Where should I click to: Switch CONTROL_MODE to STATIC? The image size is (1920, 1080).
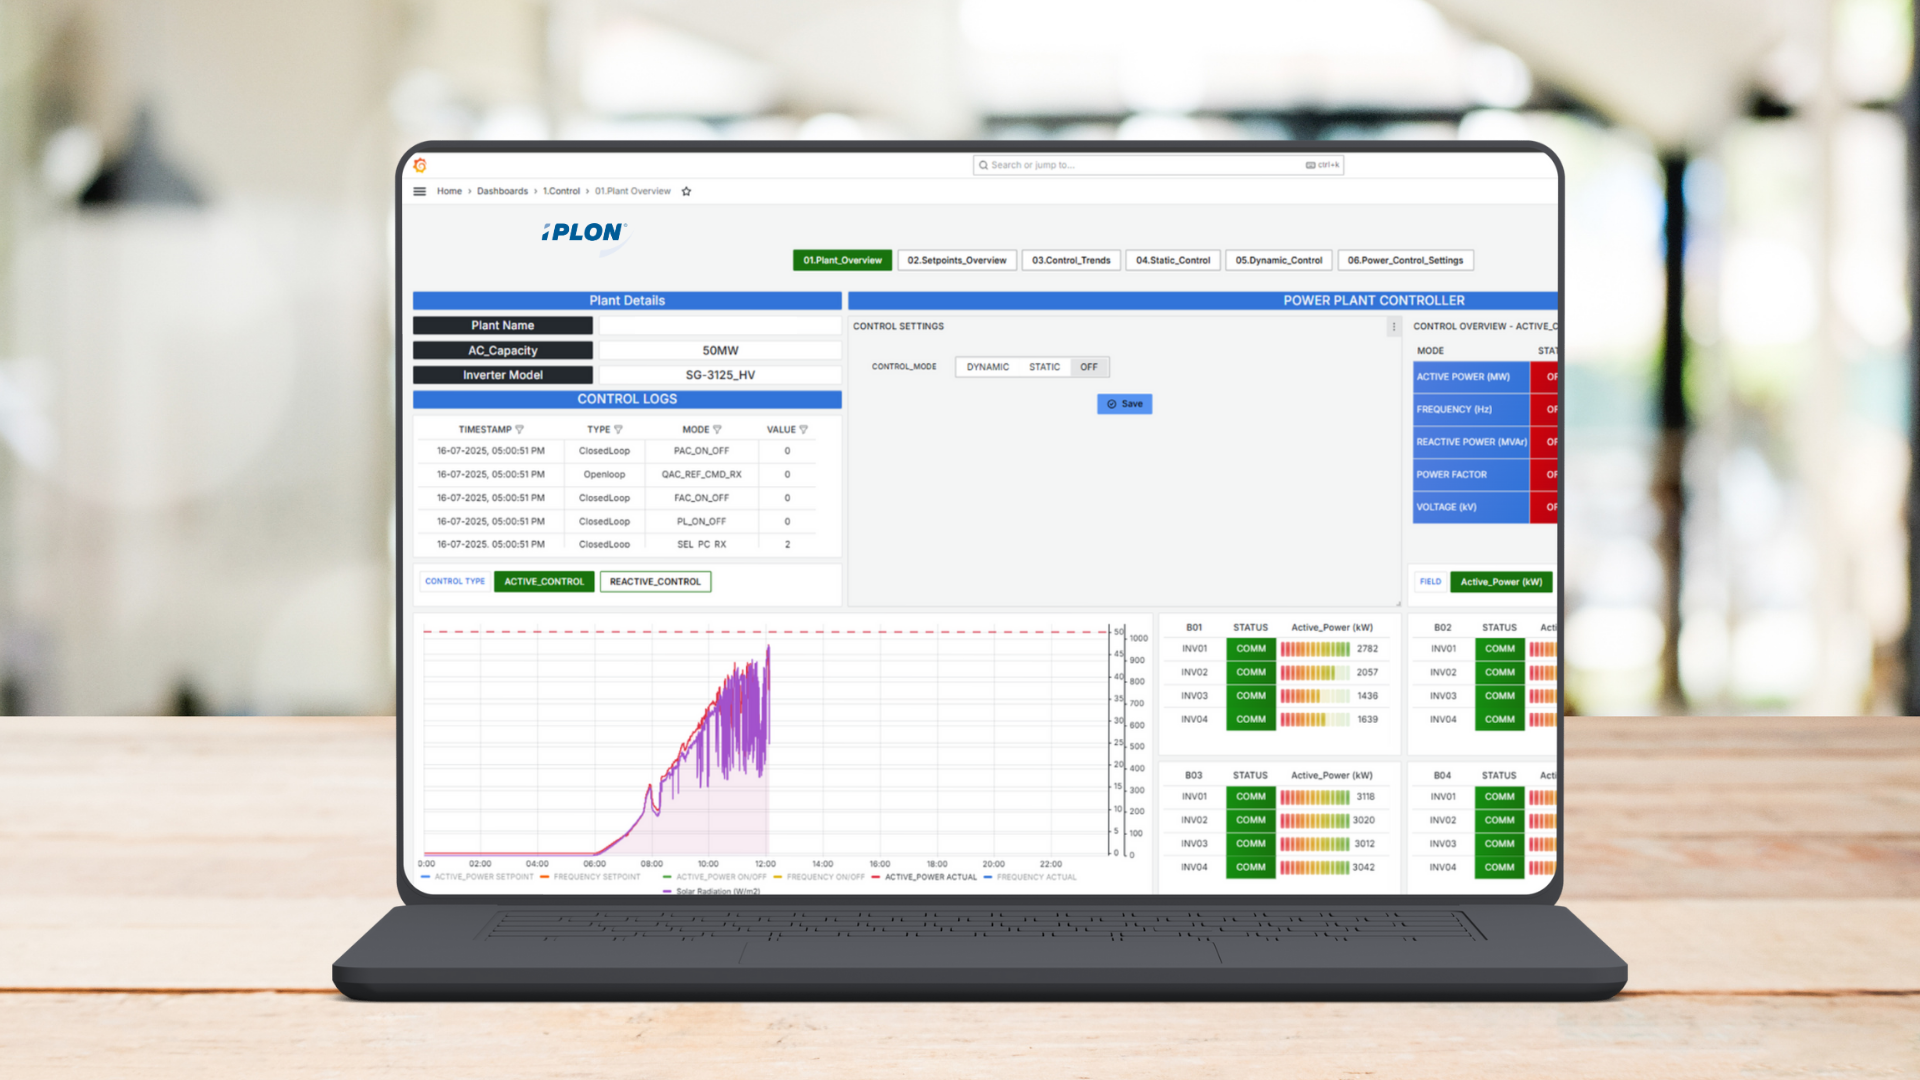click(x=1044, y=366)
